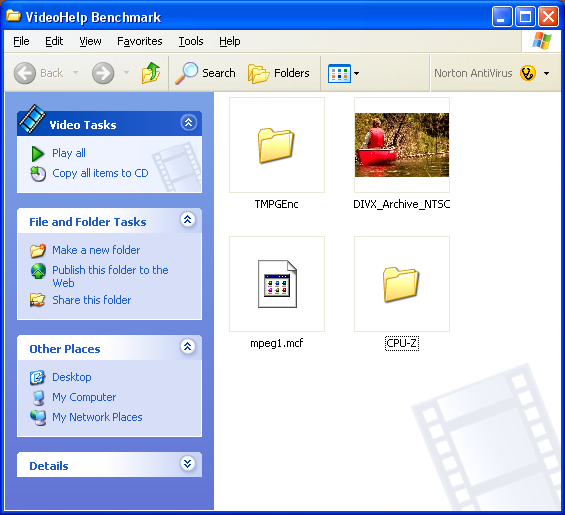The height and width of the screenshot is (515, 565).
Task: Select the mpeg1.mcf file icon
Action: 277,284
